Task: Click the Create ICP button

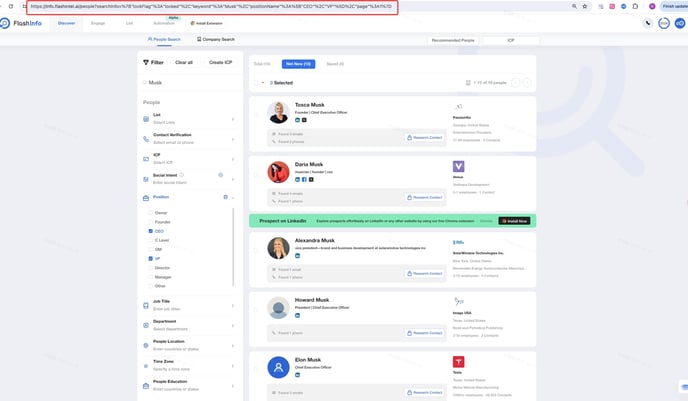Action: 220,62
